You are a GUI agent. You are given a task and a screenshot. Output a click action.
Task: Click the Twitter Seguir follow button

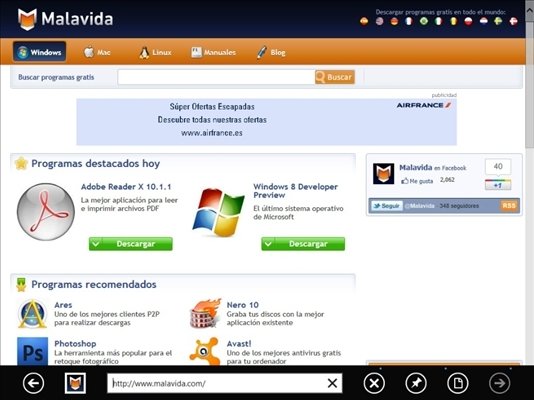point(387,206)
